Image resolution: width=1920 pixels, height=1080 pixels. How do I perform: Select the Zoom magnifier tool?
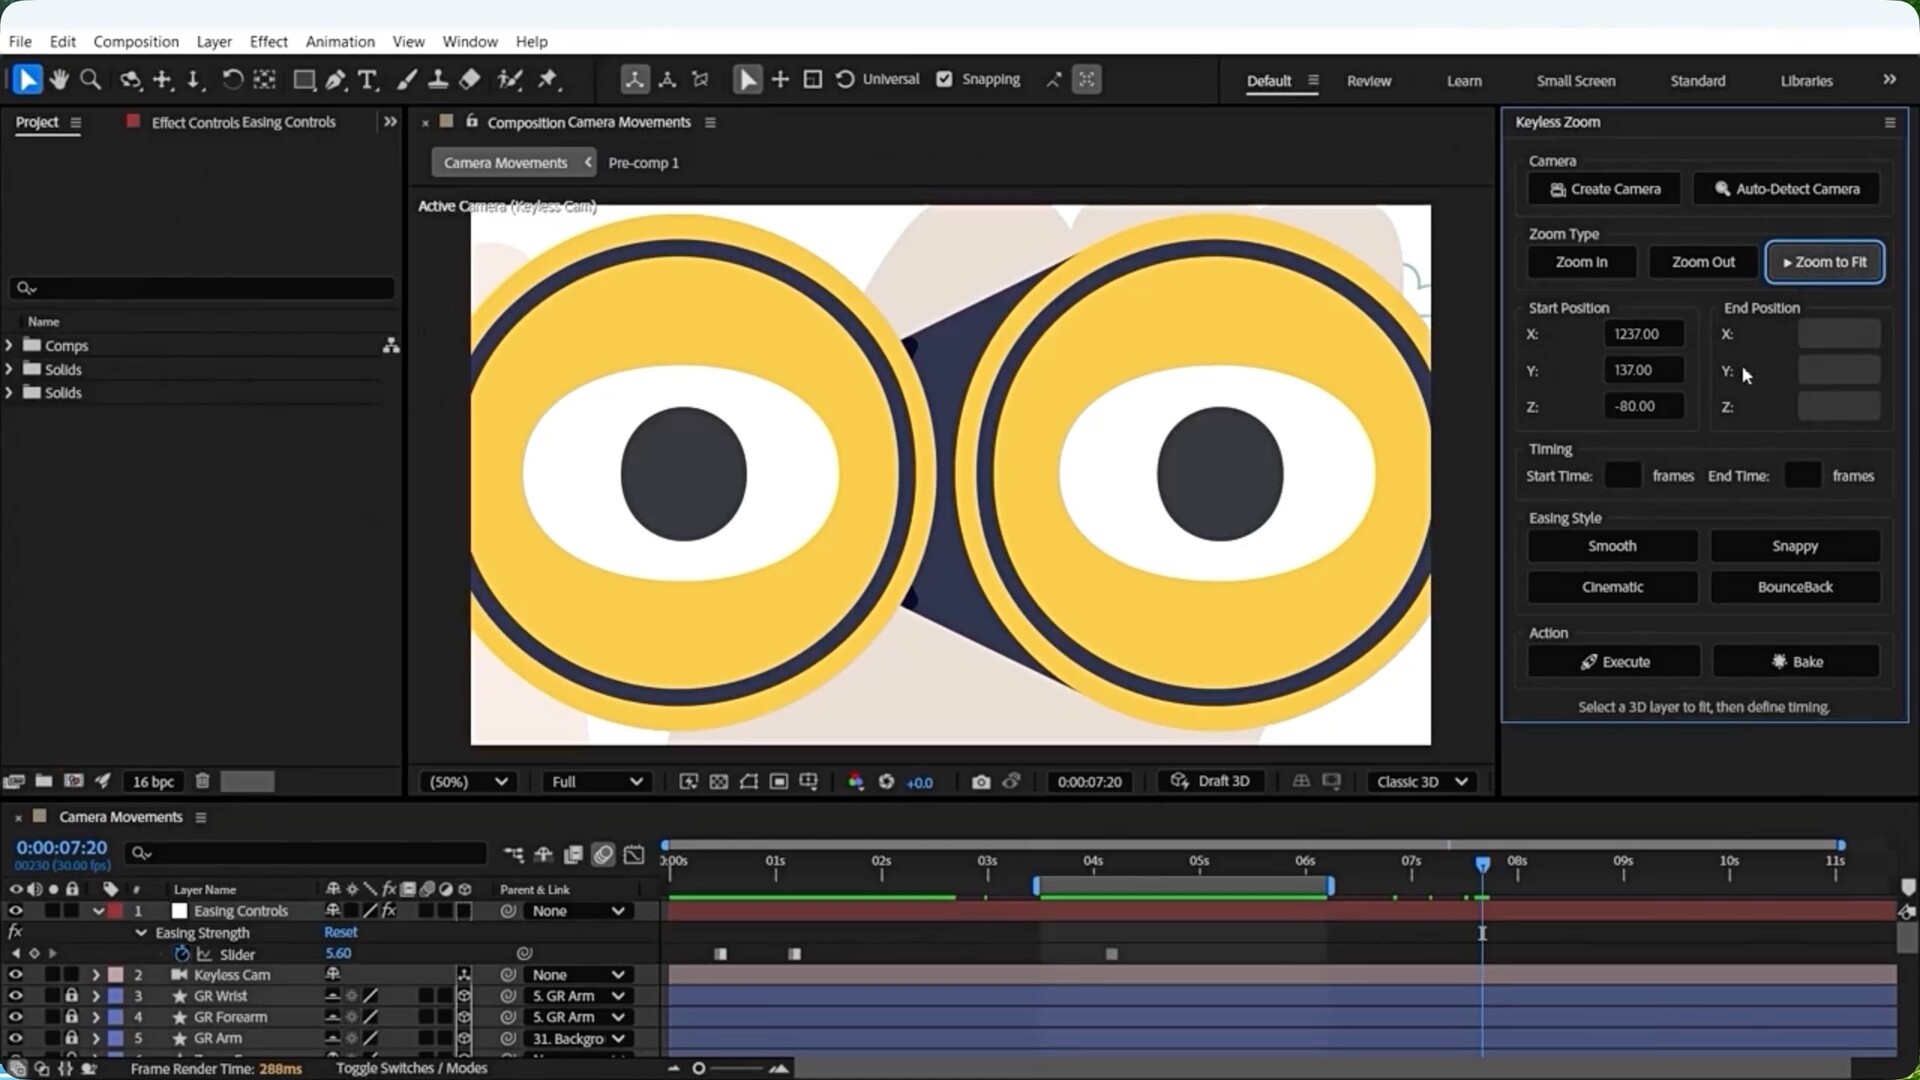click(90, 80)
